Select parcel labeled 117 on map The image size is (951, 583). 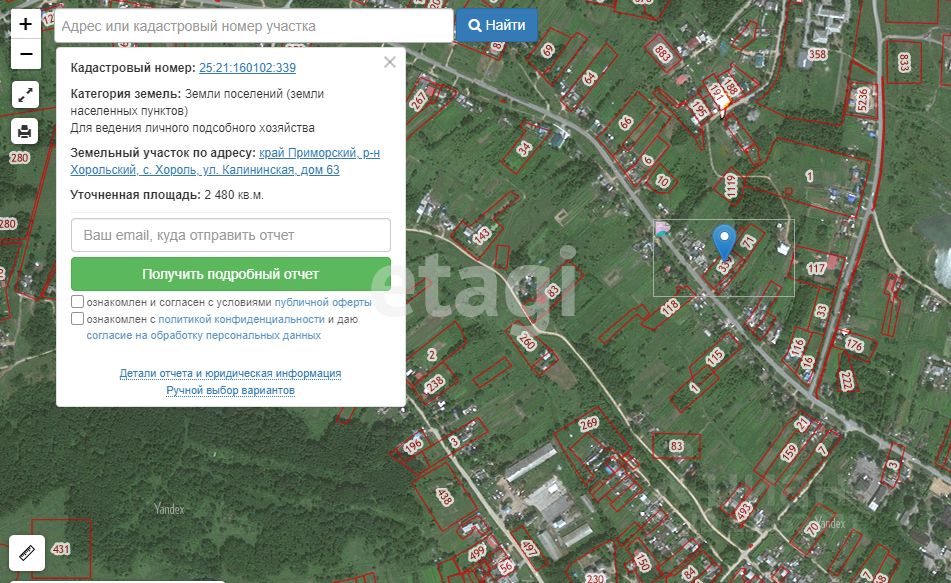coord(816,268)
